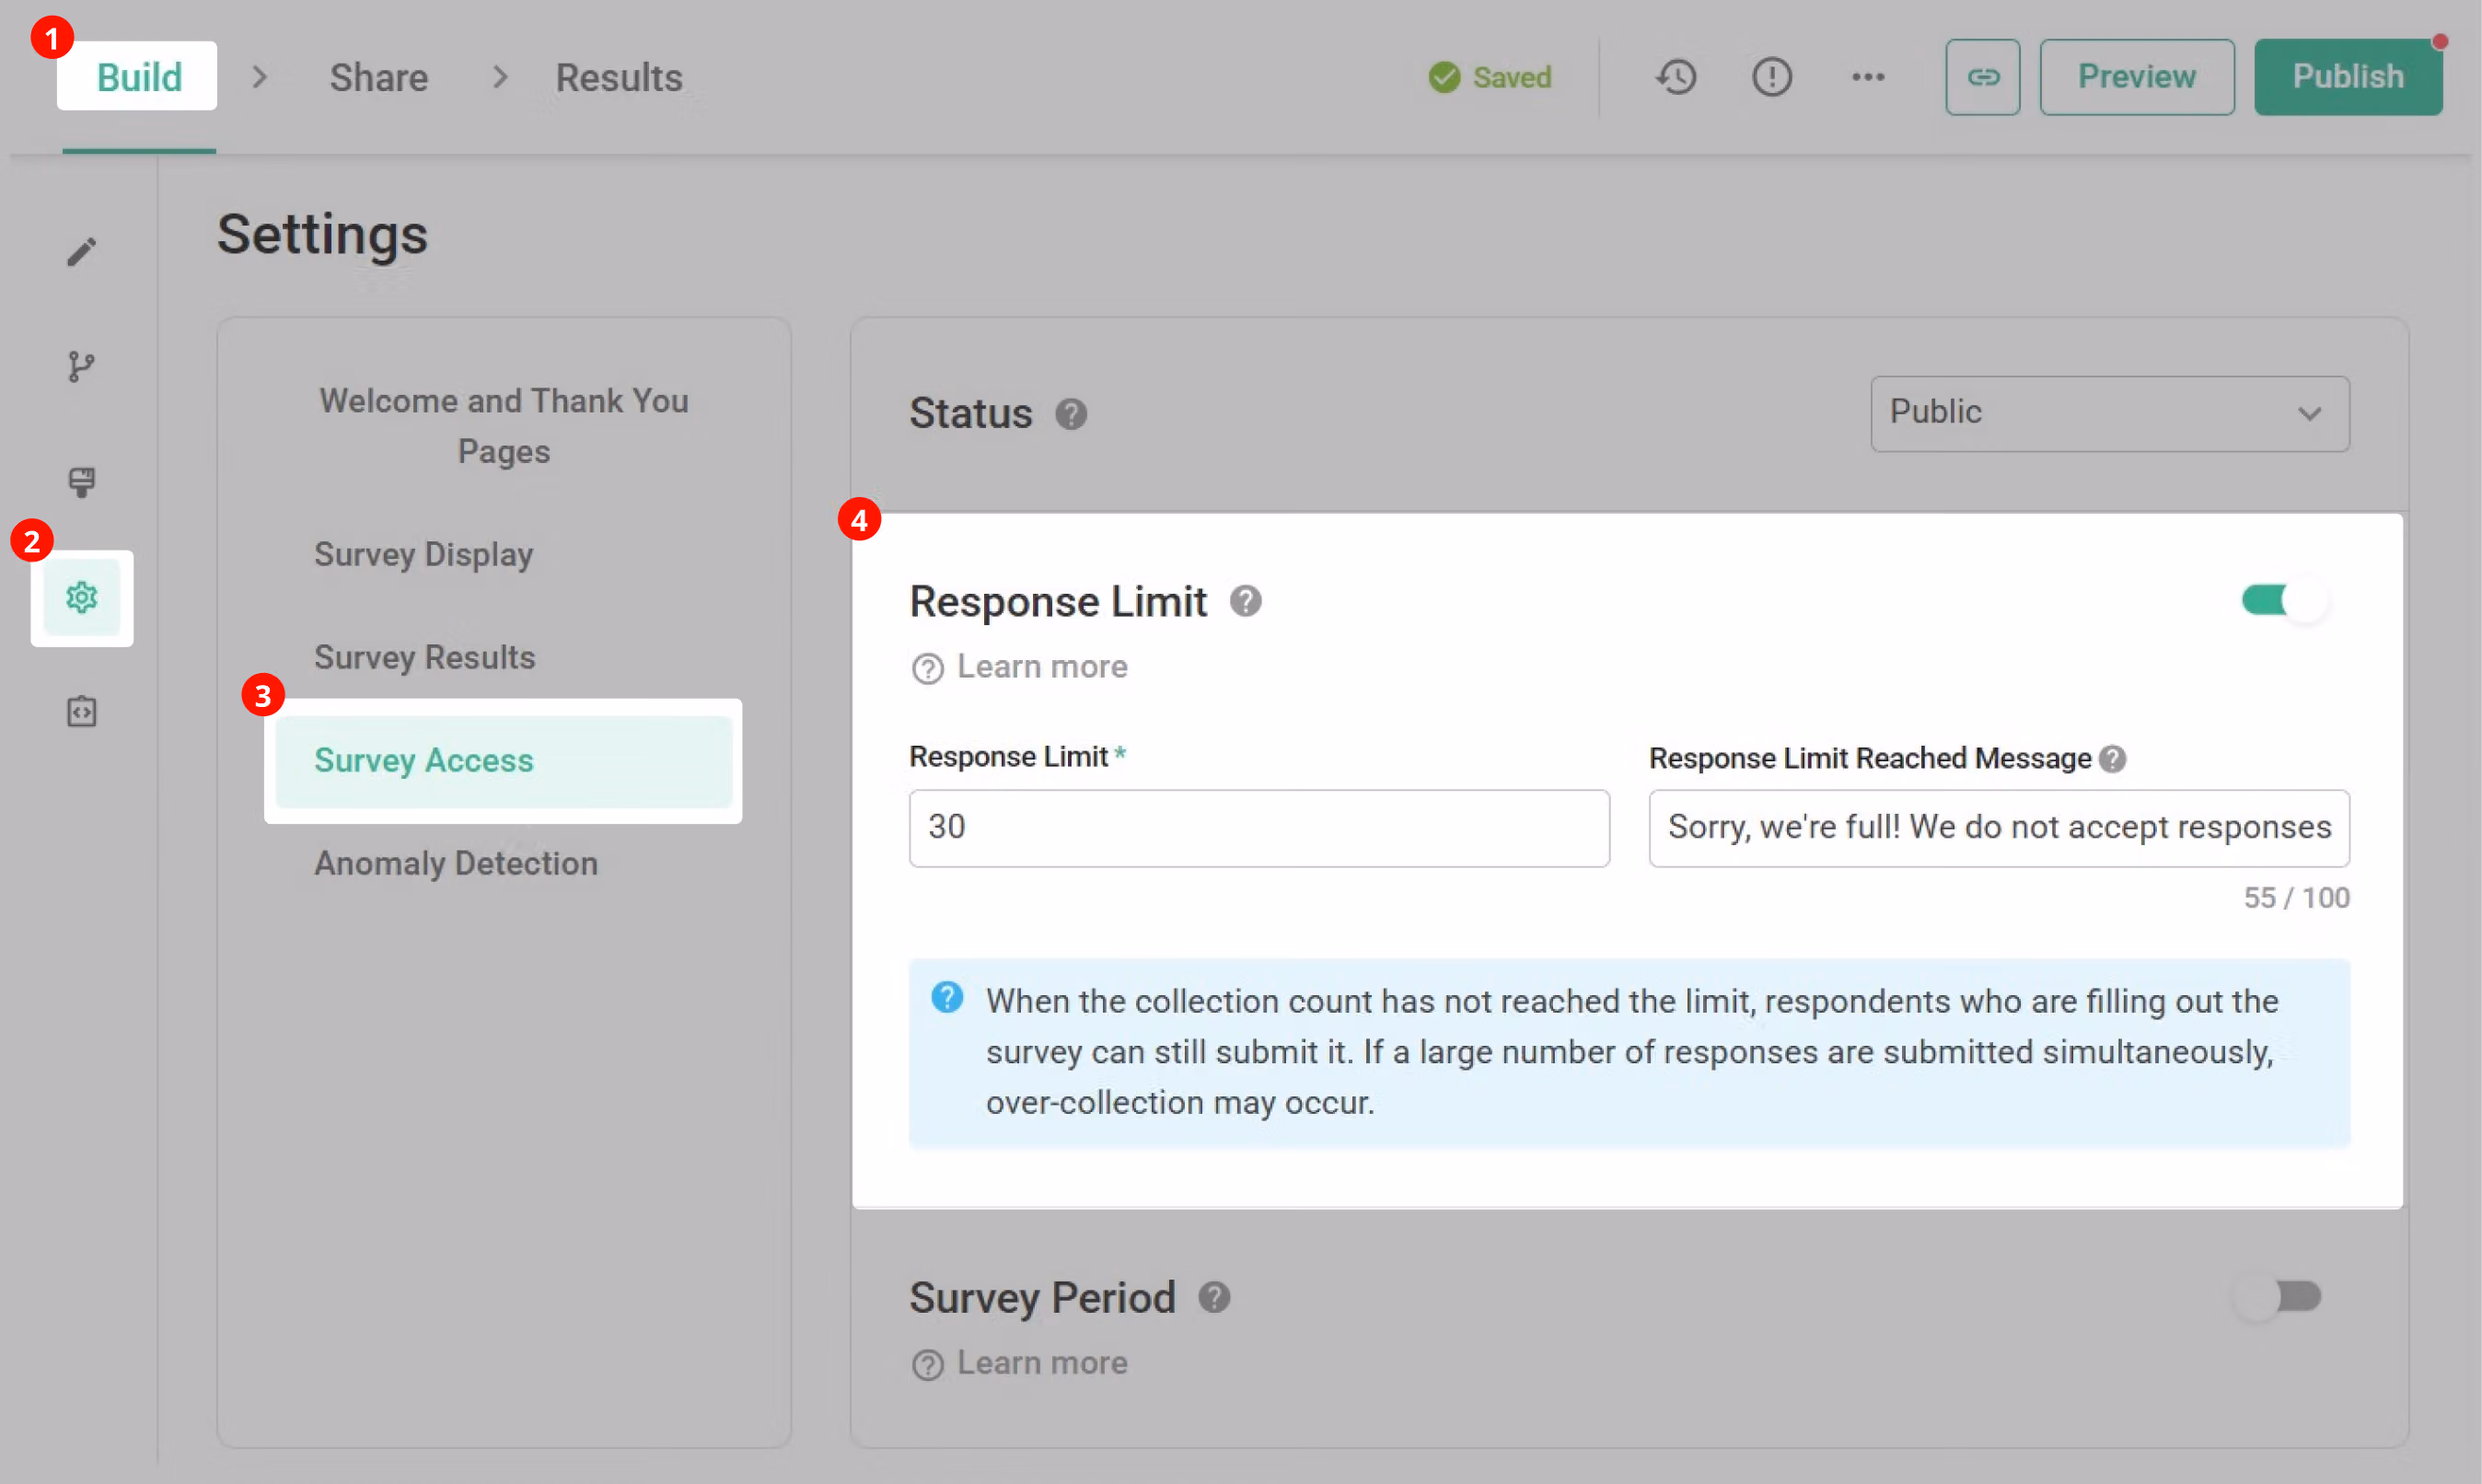This screenshot has width=2482, height=1484.
Task: Switch to the Build tab
Action: point(139,77)
